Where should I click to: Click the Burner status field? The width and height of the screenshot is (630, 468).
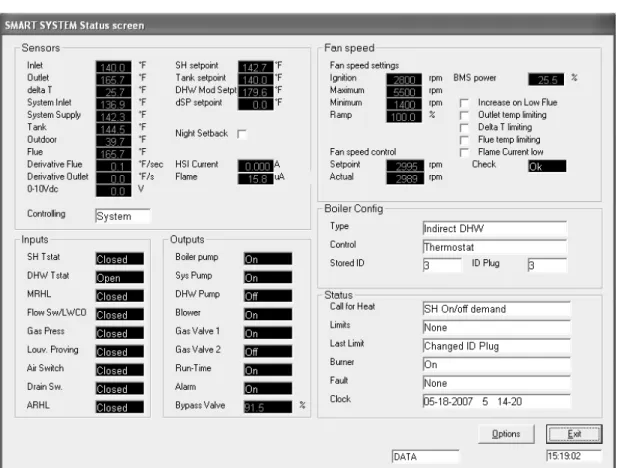tap(496, 364)
